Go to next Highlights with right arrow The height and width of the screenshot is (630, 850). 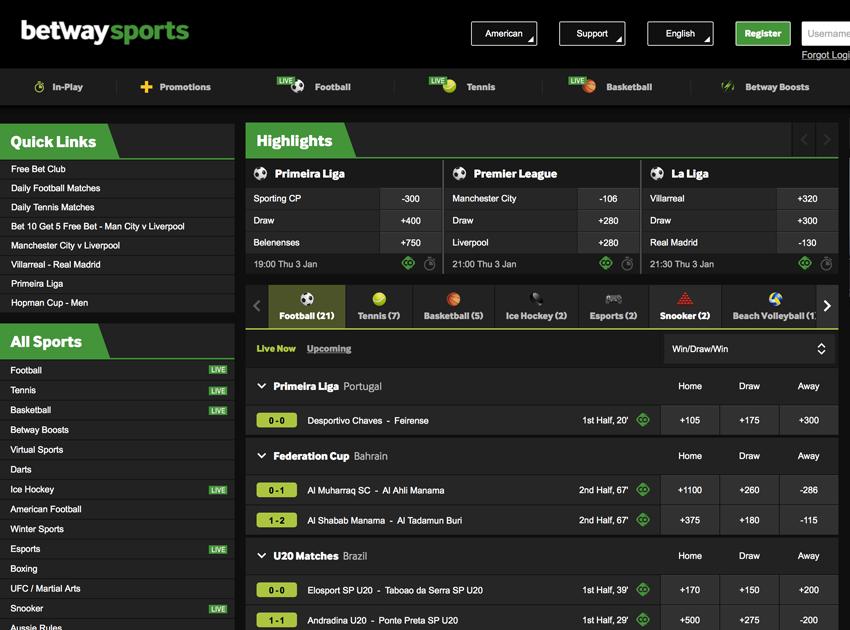click(x=827, y=140)
